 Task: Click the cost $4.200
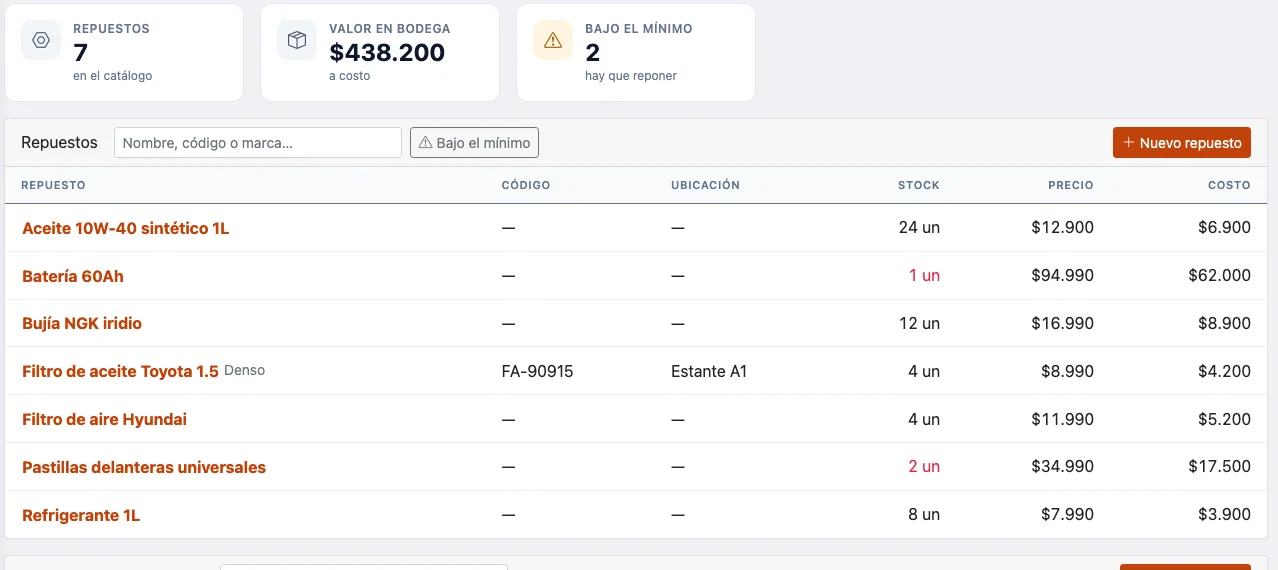coord(1224,371)
